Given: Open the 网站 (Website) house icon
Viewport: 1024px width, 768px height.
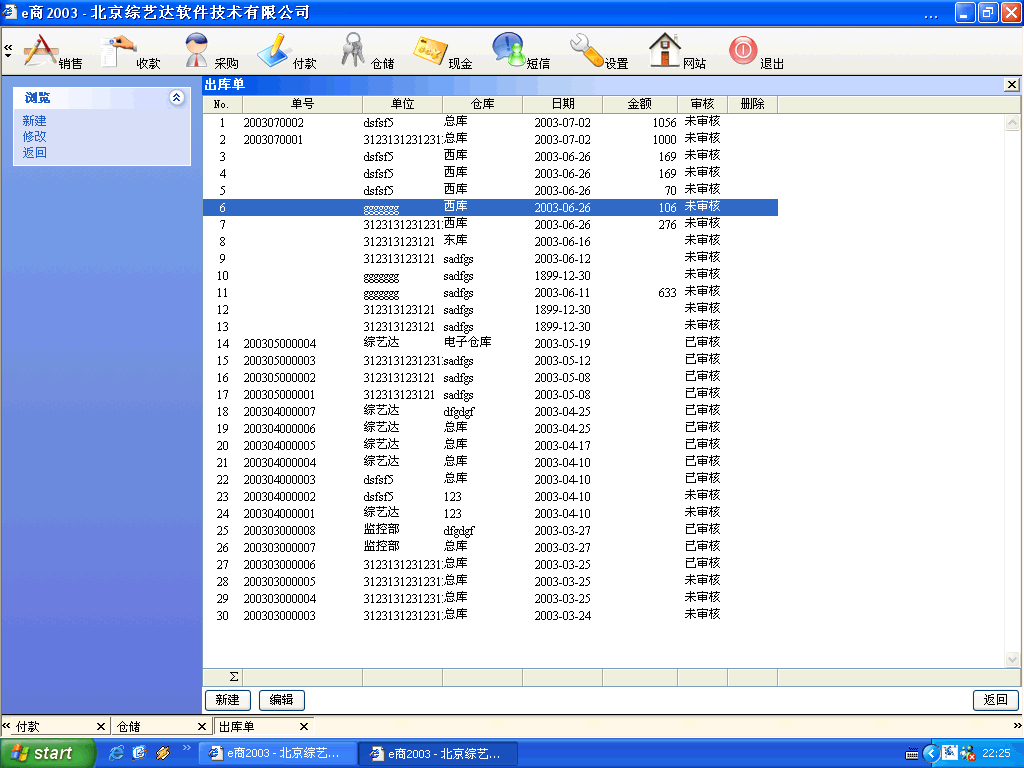Looking at the screenshot, I should (666, 51).
